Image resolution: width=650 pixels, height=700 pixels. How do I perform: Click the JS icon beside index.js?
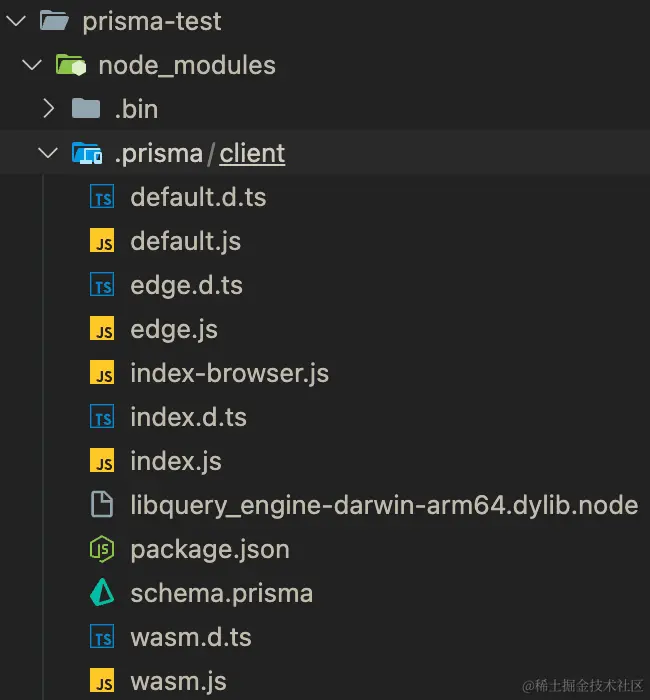point(102,461)
